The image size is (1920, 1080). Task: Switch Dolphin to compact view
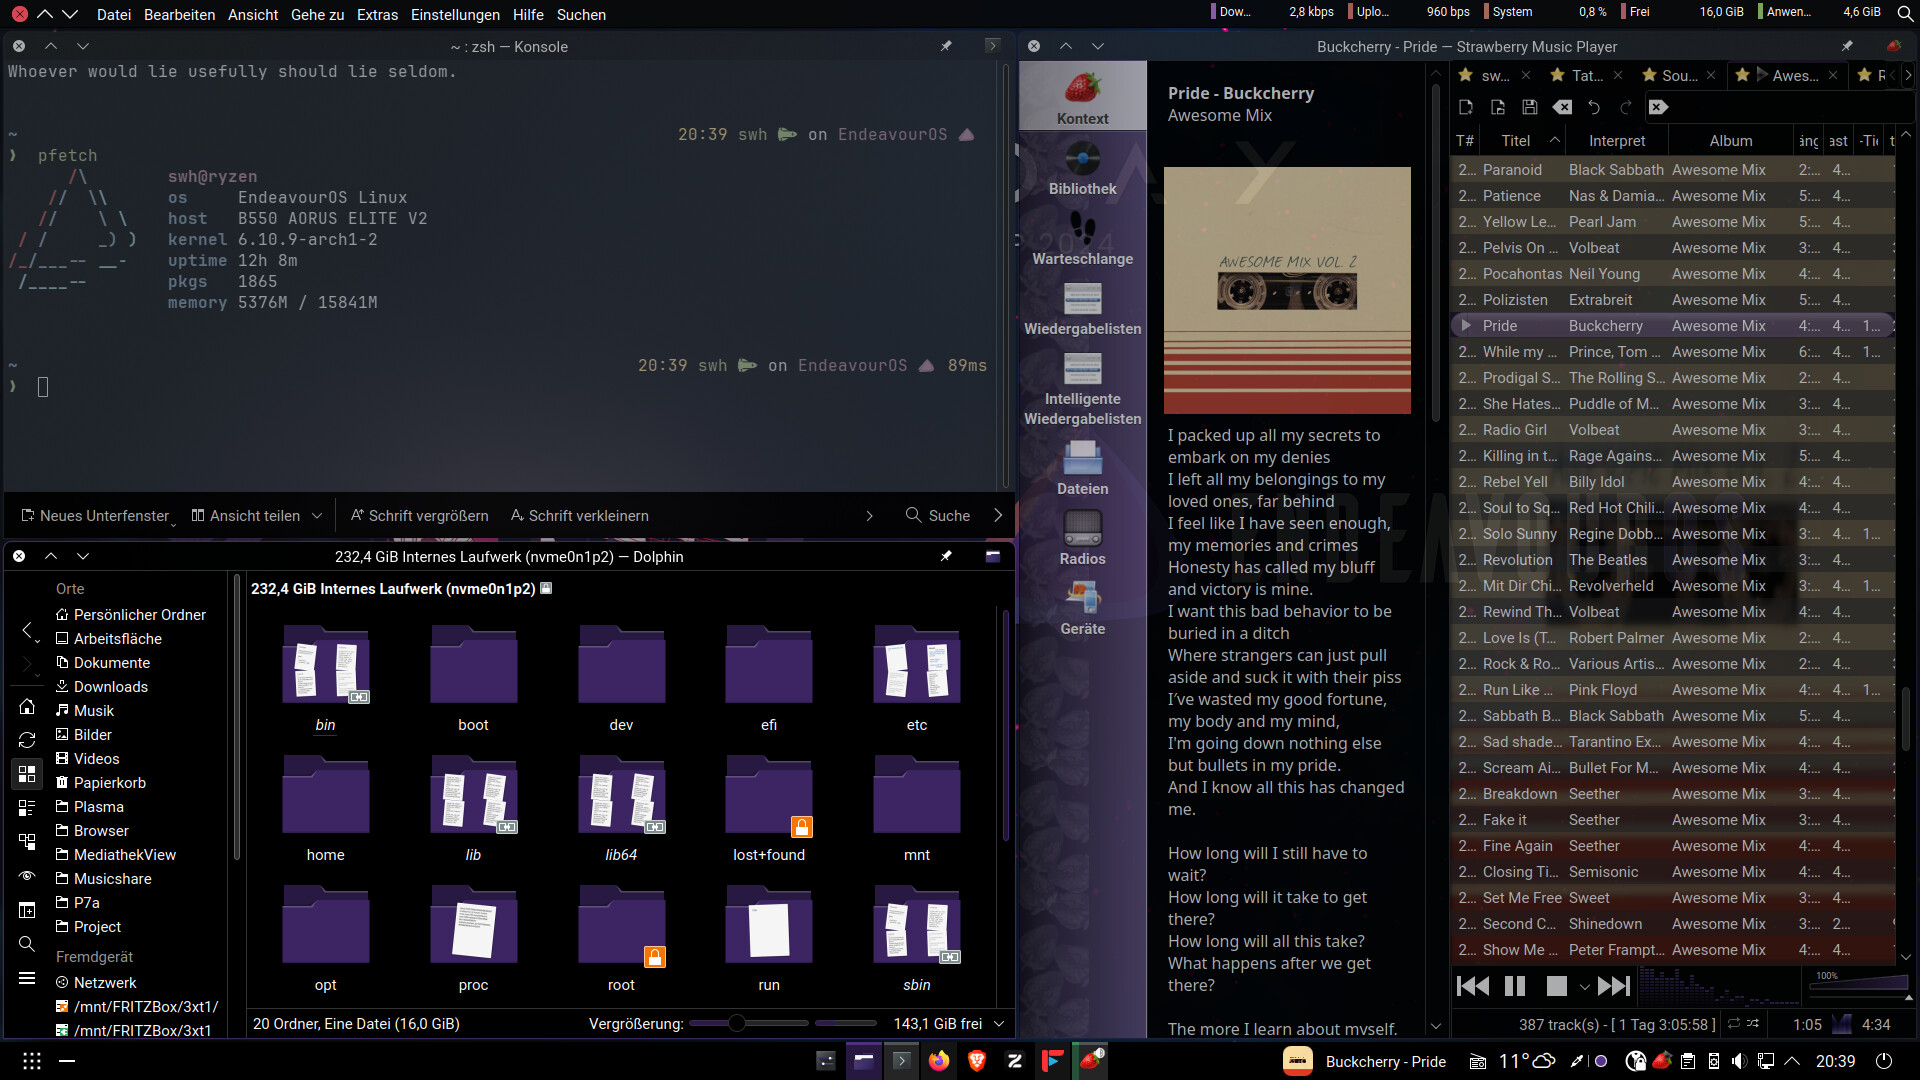pyautogui.click(x=27, y=808)
